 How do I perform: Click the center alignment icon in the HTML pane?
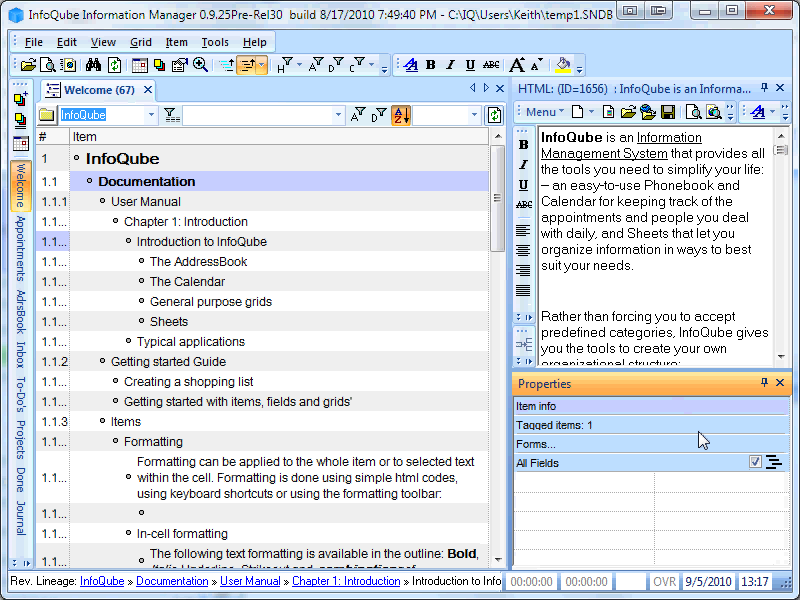pyautogui.click(x=523, y=251)
